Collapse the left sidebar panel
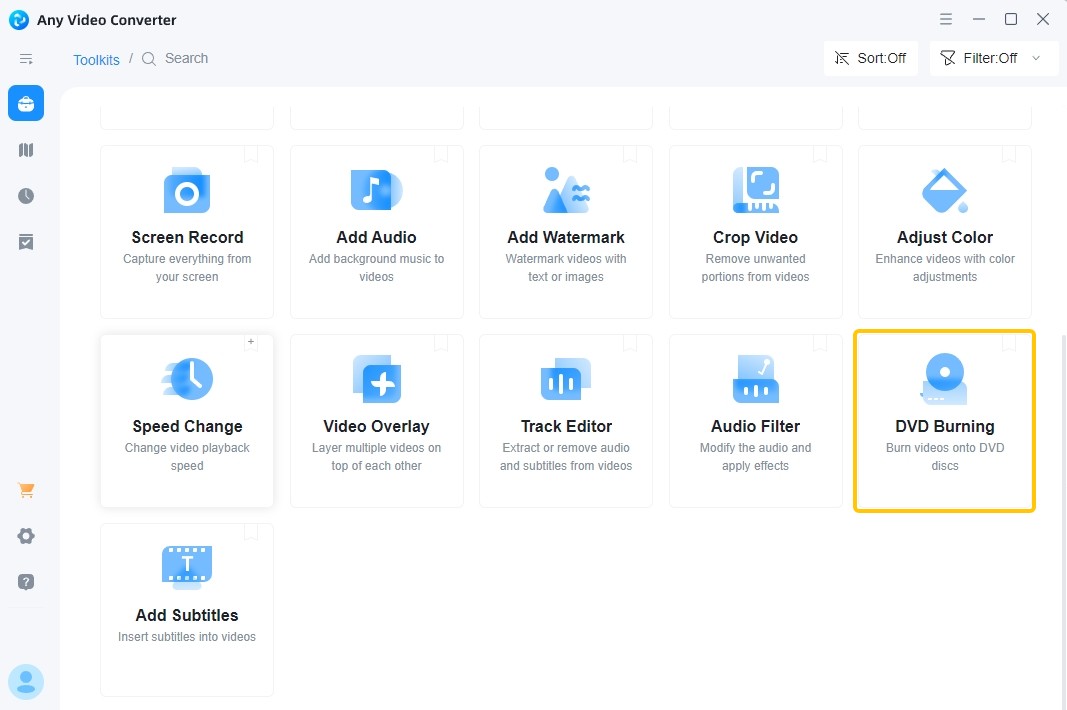 click(x=25, y=58)
